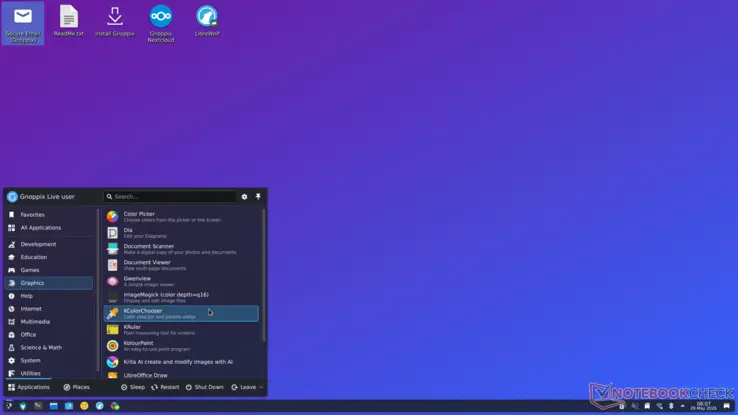This screenshot has height=415, width=738.
Task: Open the teal wolf-head taskbar icon
Action: (23, 406)
